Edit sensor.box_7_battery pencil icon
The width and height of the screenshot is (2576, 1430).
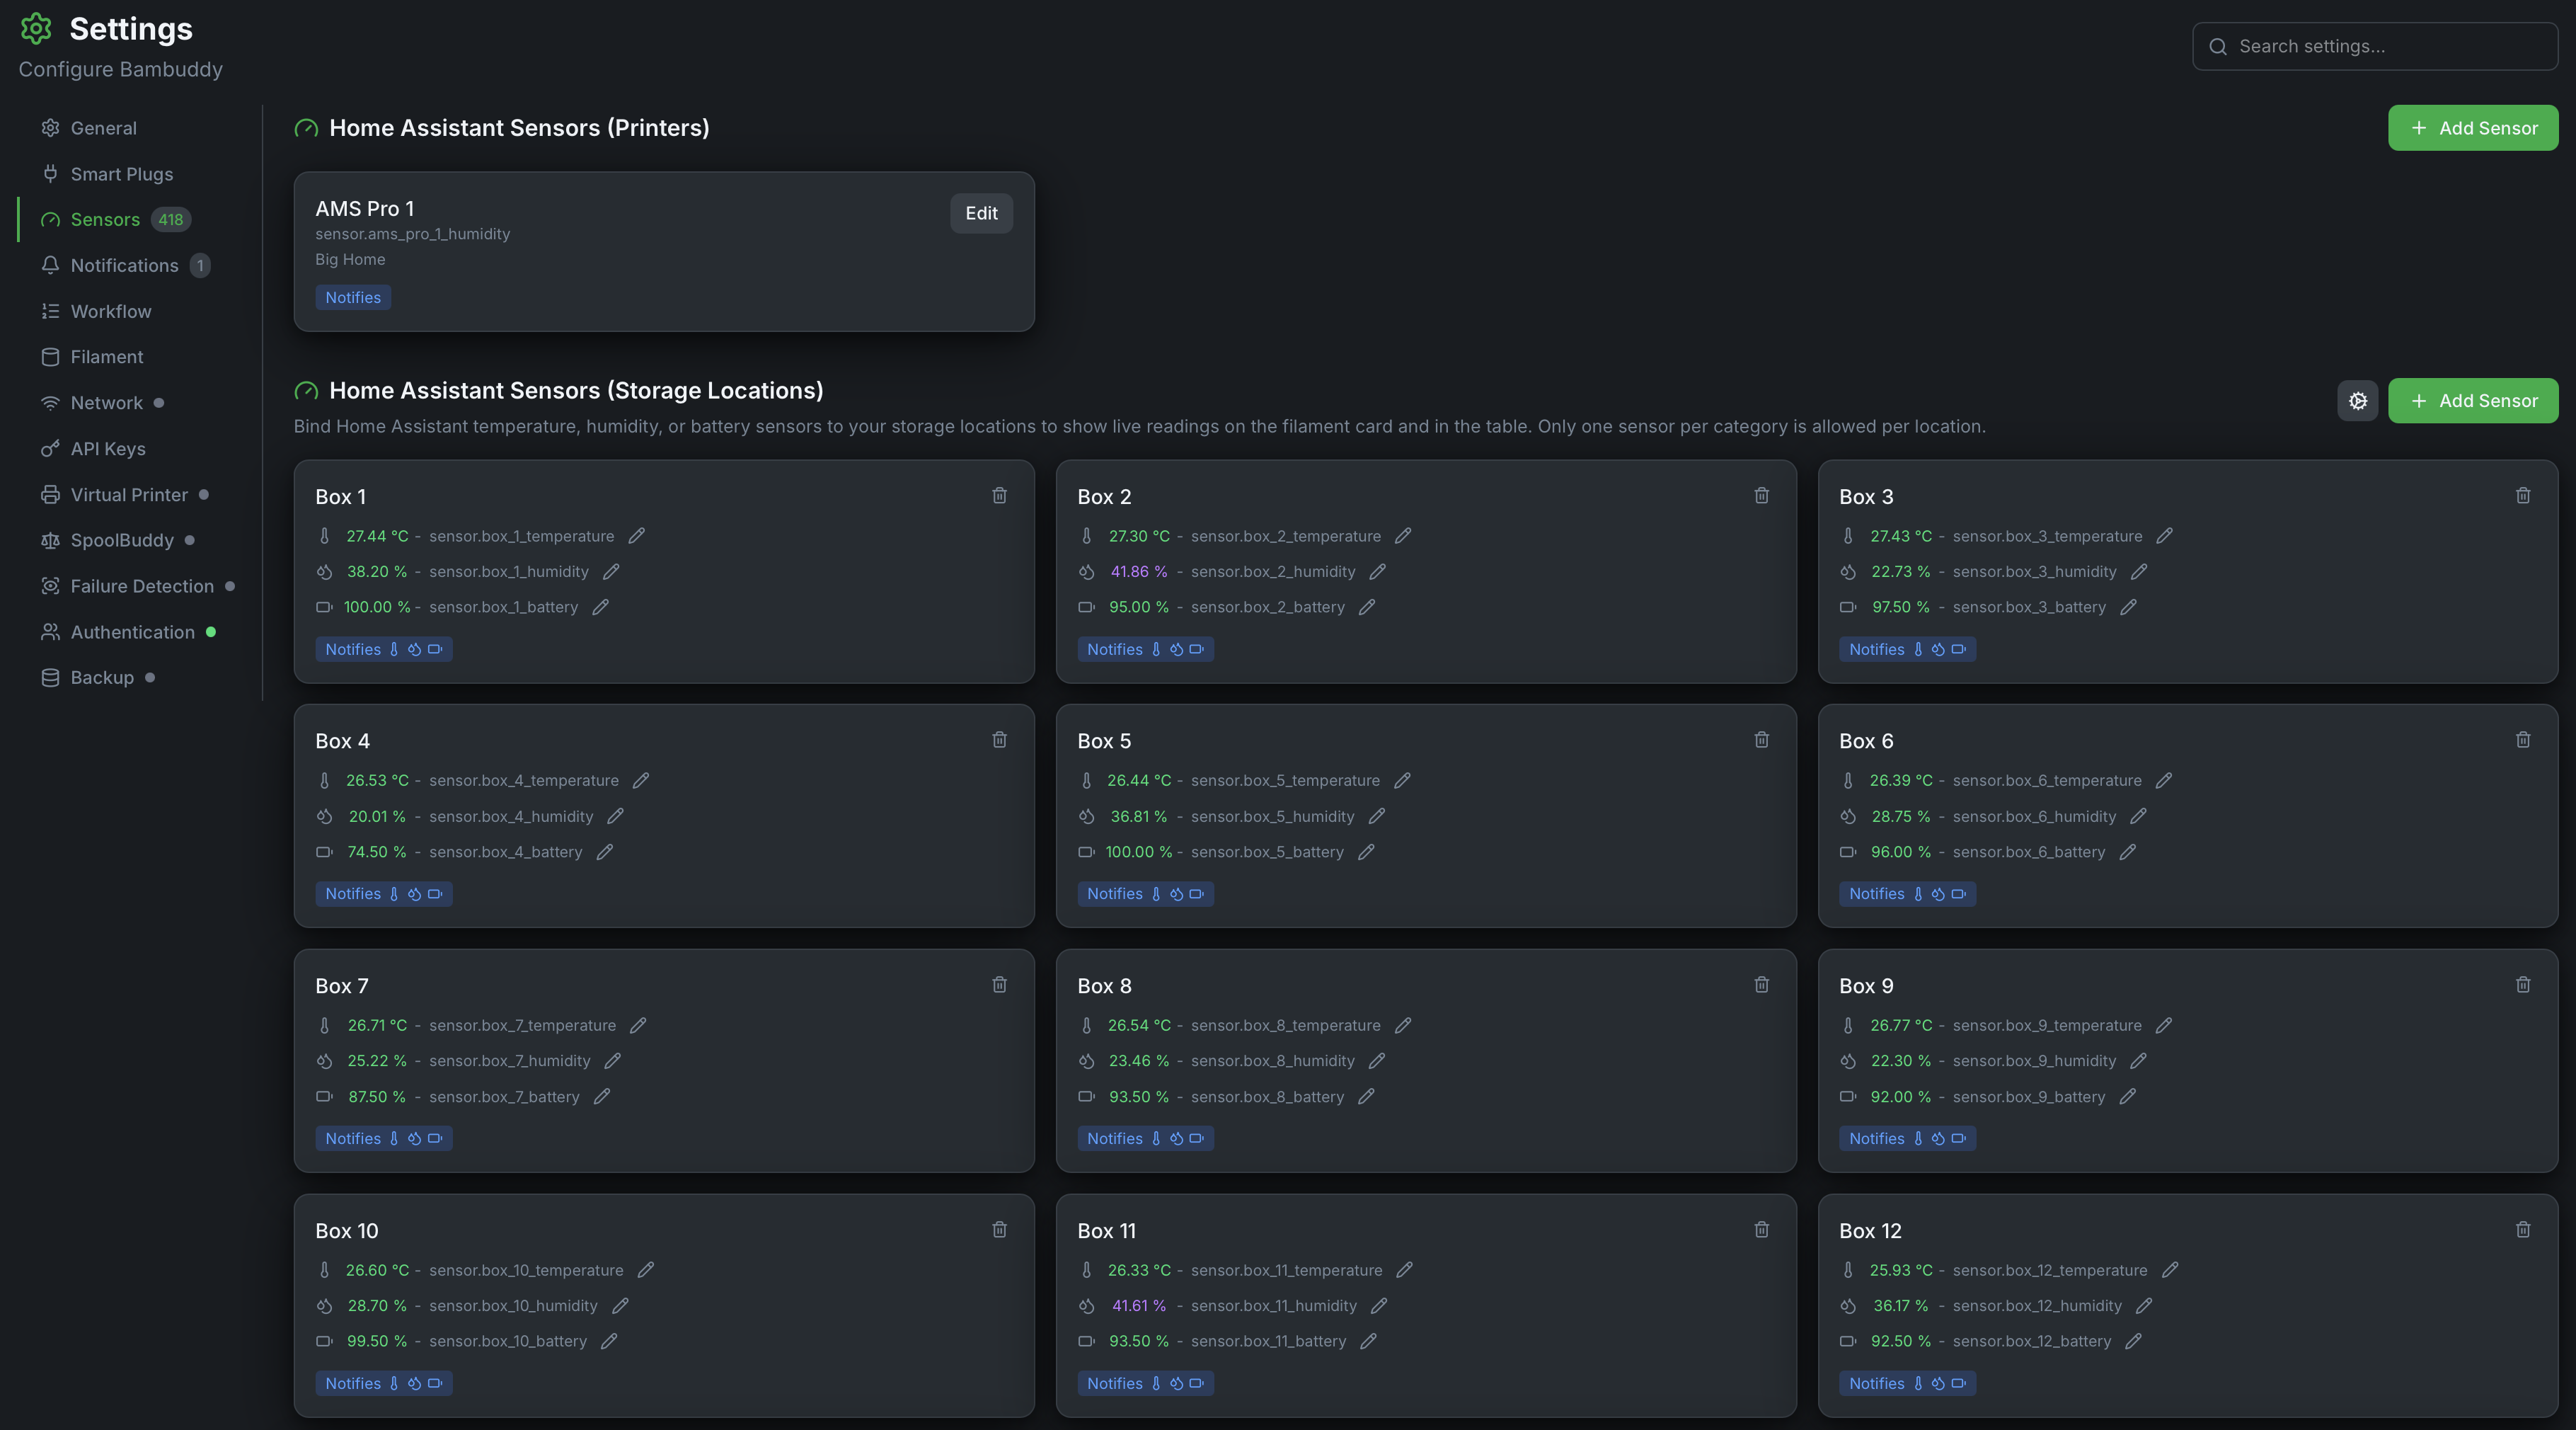tap(601, 1097)
